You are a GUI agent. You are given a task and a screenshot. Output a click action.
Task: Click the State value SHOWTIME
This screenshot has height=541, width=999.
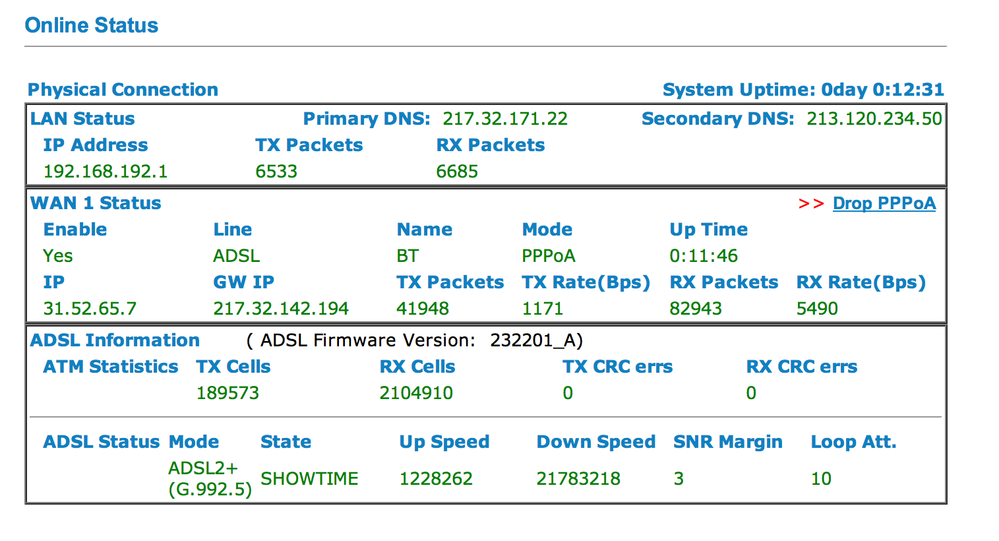click(310, 479)
